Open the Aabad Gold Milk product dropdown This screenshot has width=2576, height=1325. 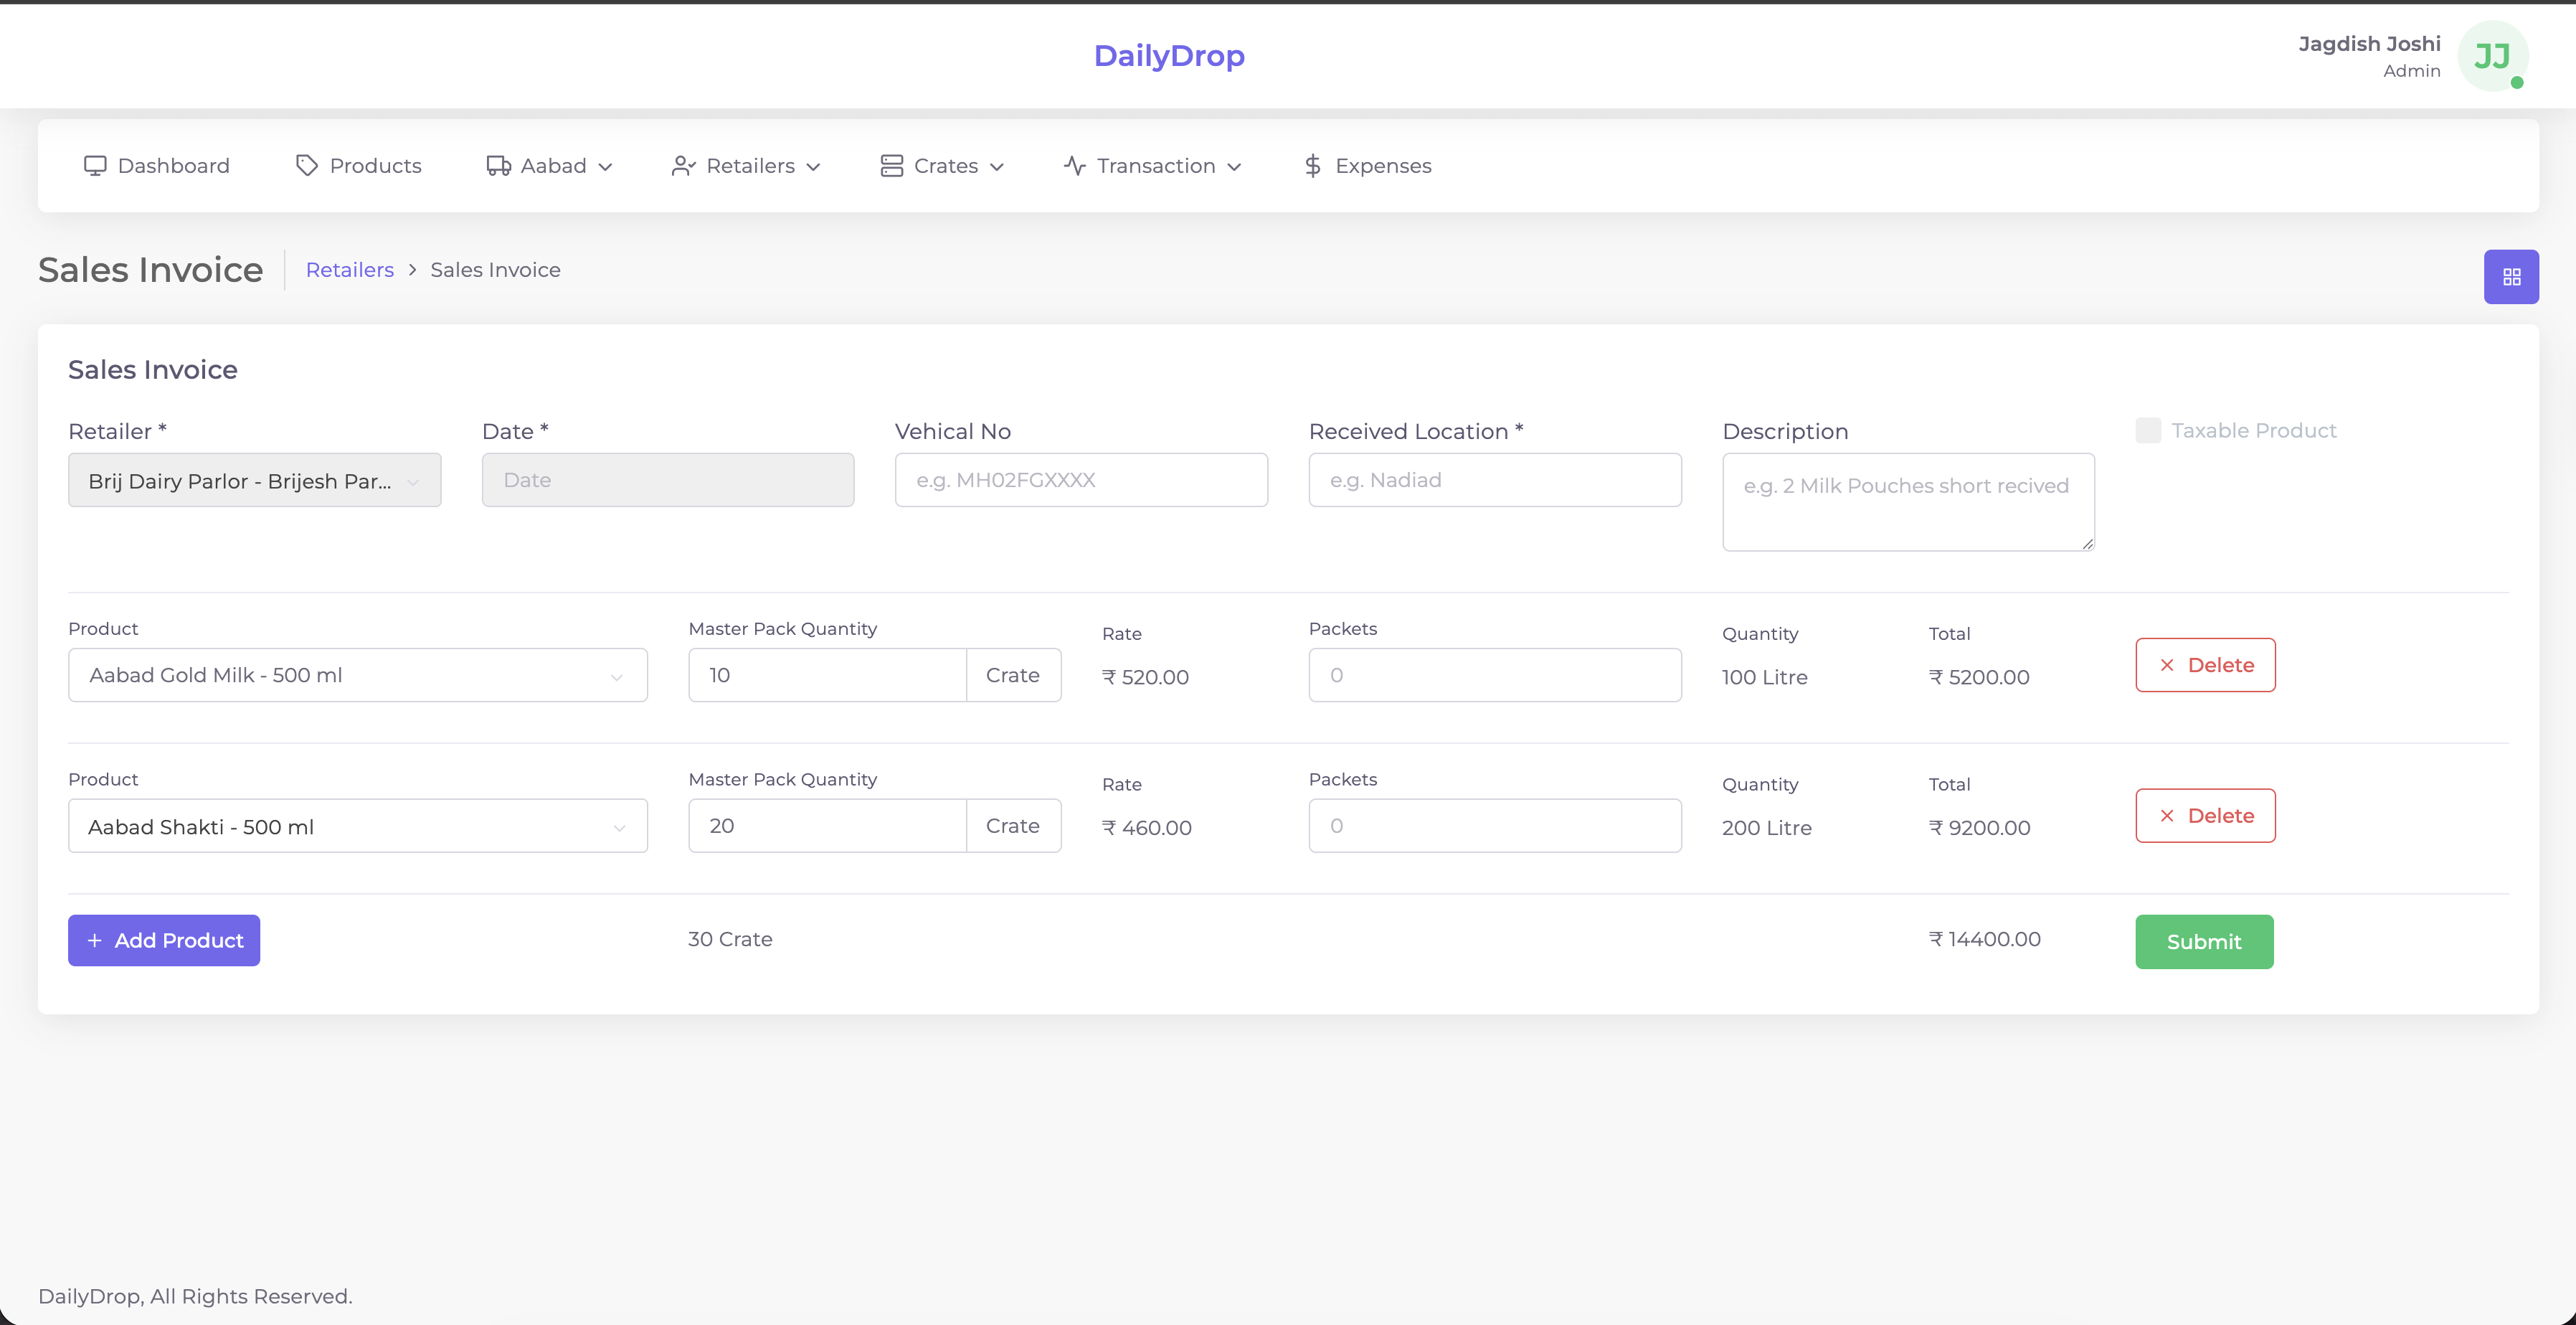357,675
